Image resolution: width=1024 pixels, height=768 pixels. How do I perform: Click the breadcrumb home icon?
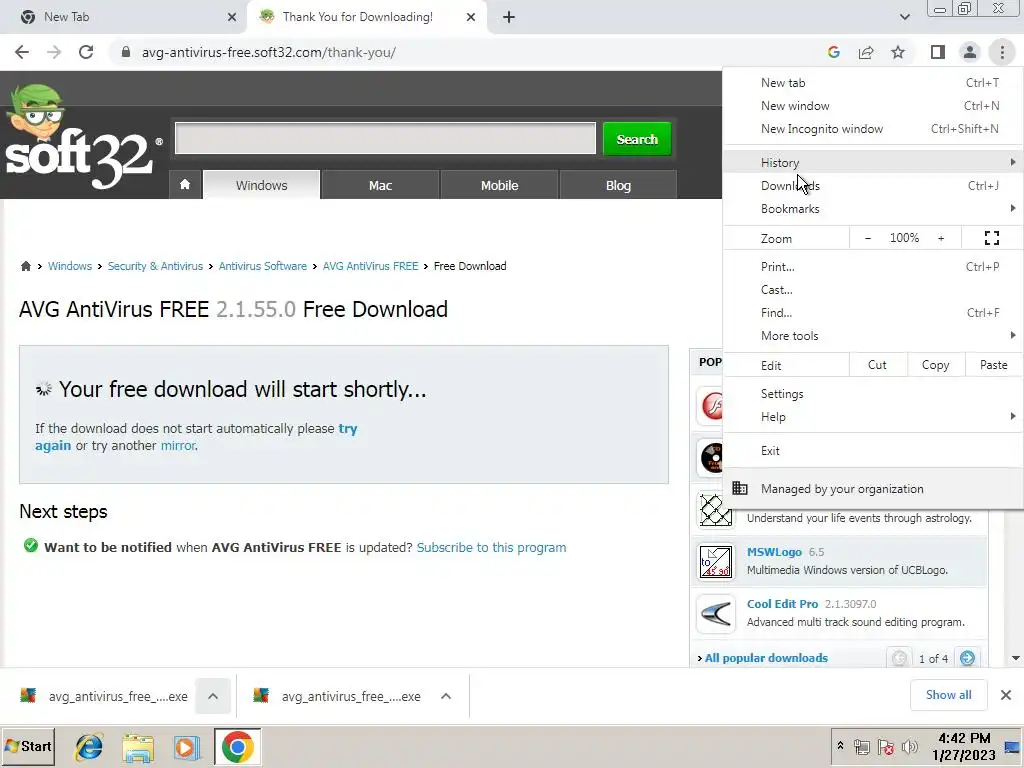[25, 266]
